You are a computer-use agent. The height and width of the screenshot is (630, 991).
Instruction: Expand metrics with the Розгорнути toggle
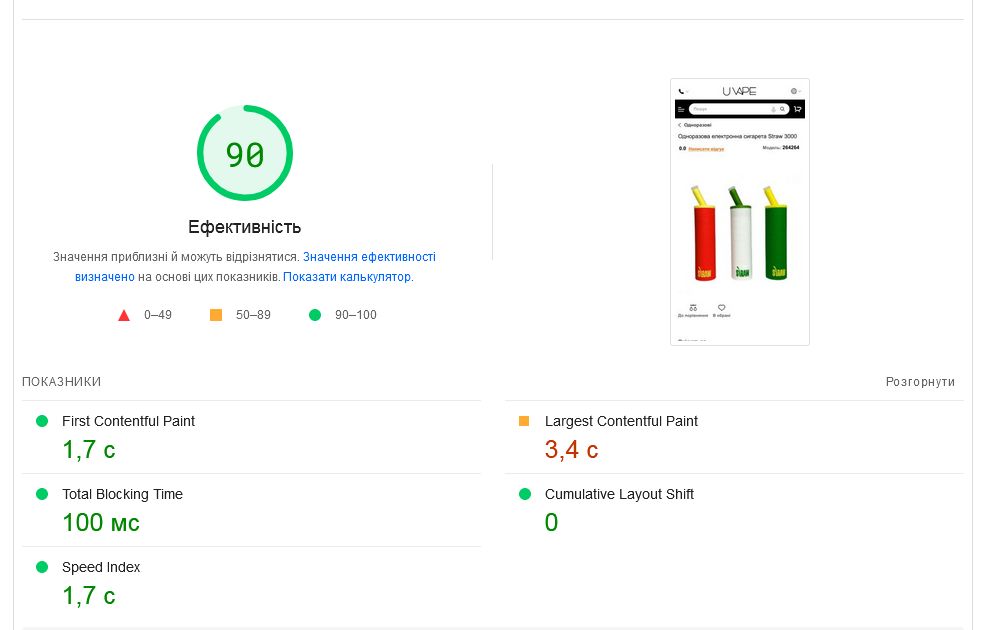[x=920, y=382]
